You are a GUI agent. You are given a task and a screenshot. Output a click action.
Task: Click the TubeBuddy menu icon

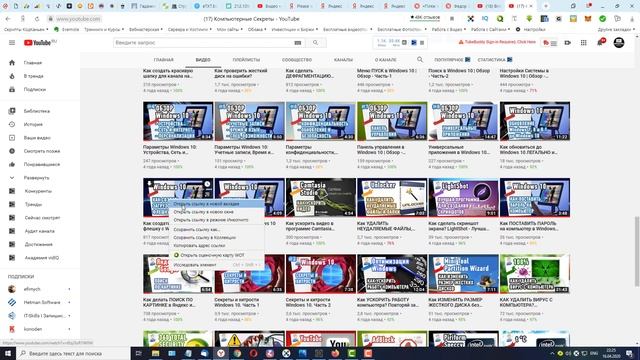[550, 42]
